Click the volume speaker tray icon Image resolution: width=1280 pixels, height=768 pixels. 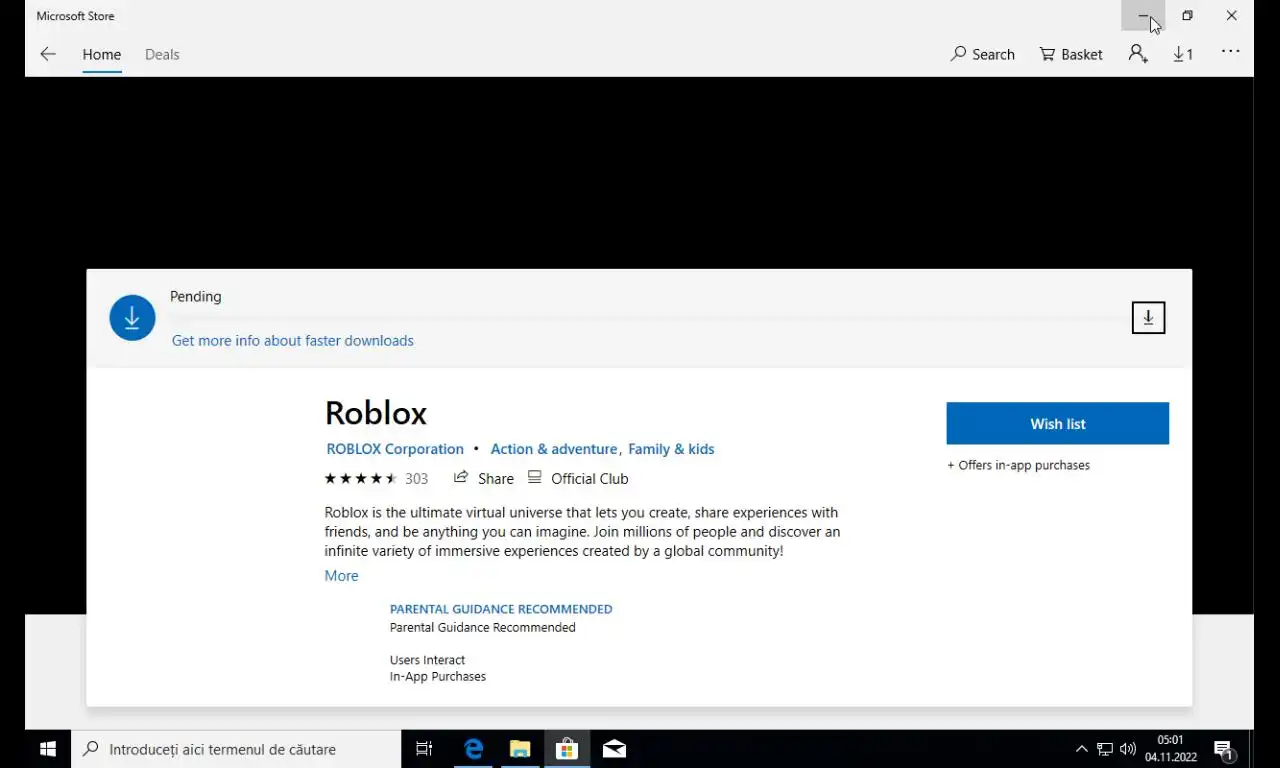tap(1128, 749)
